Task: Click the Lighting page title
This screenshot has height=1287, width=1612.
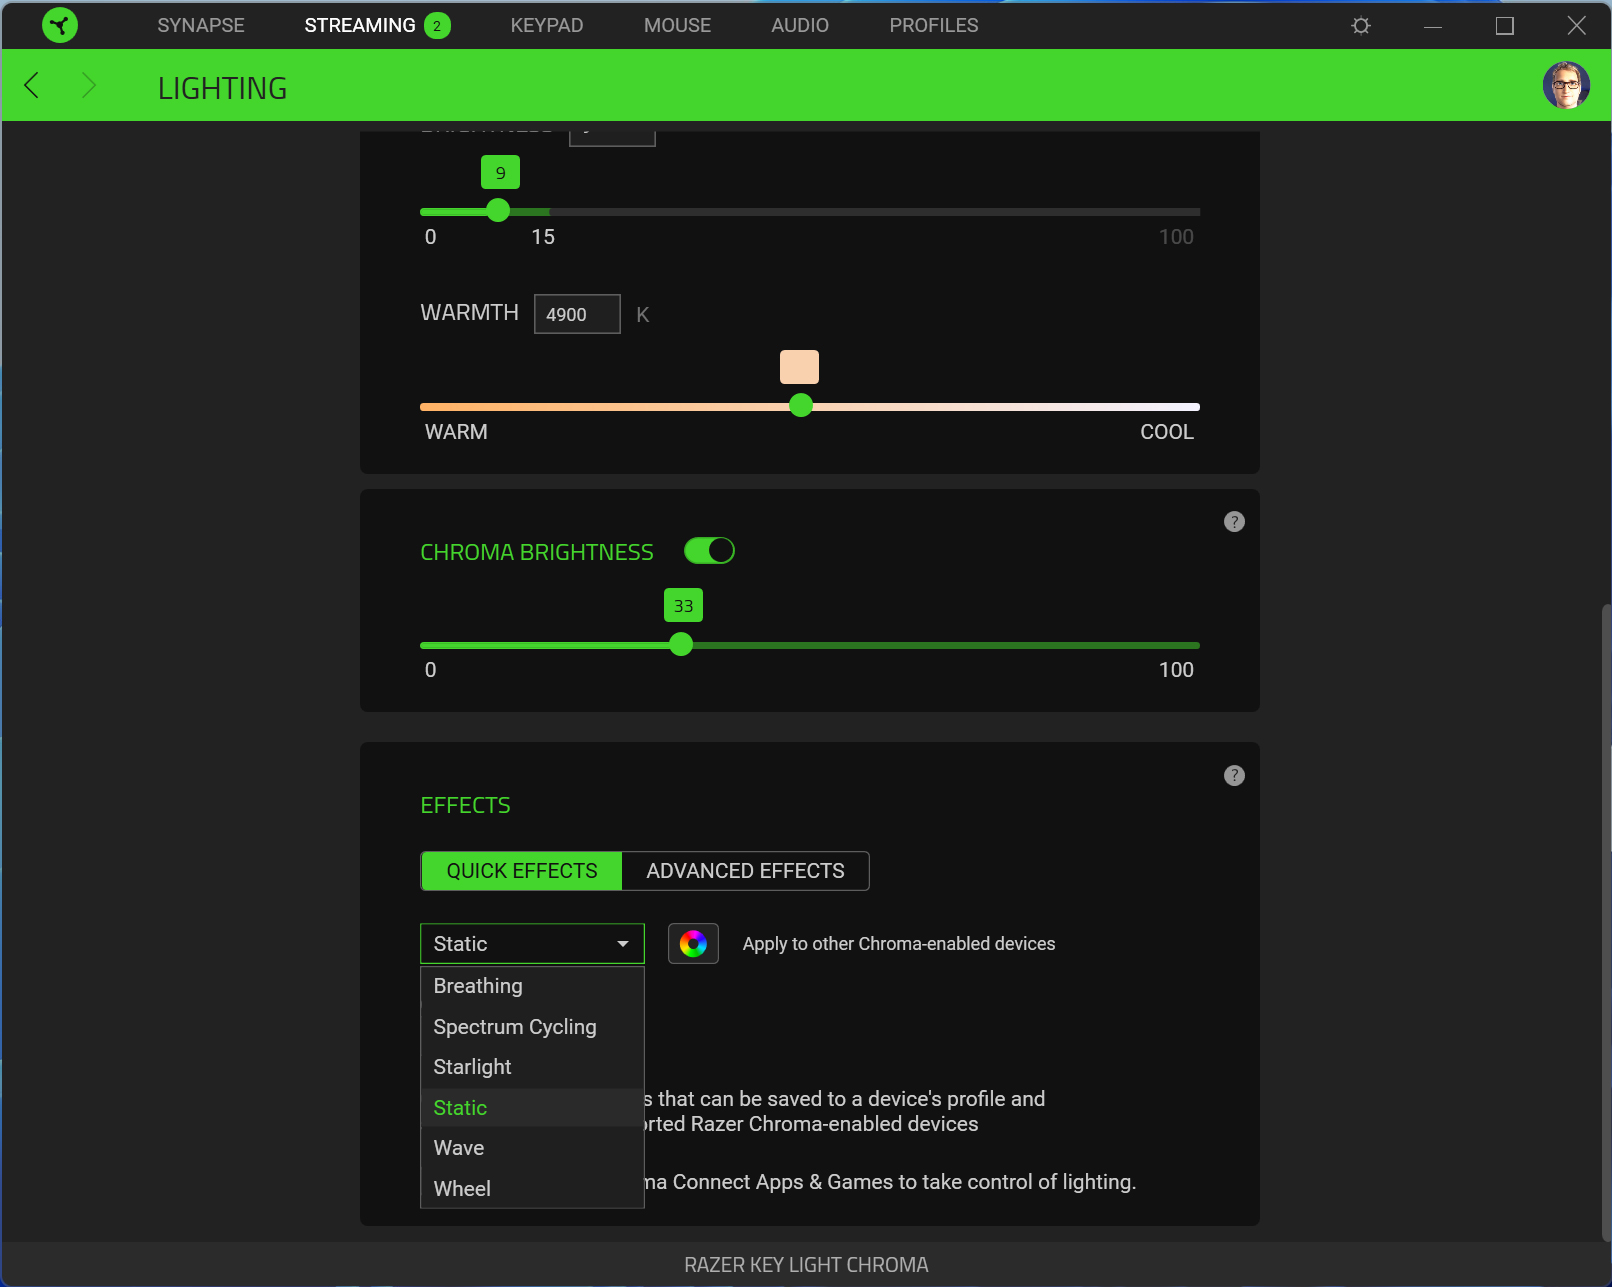Action: coord(222,88)
